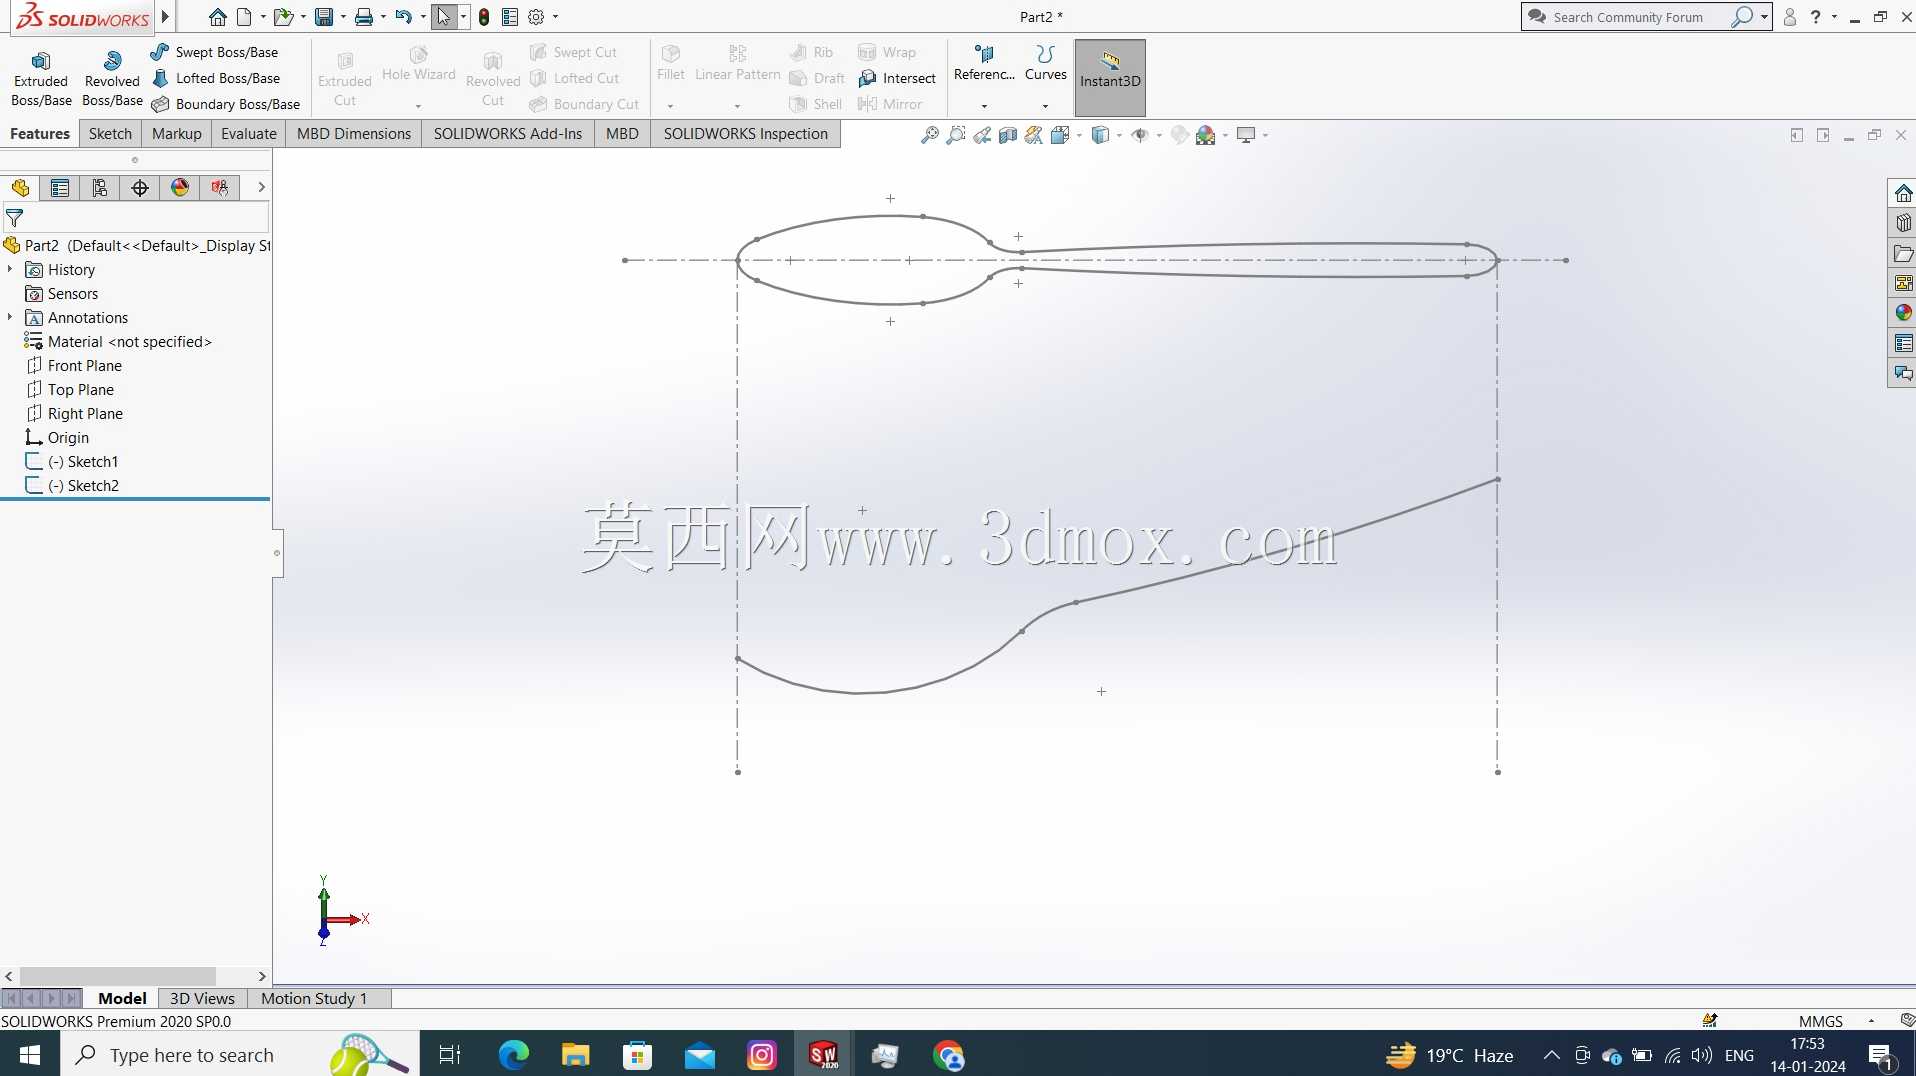
Task: Pick the Lofted Boss/Base tool
Action: pyautogui.click(x=216, y=78)
